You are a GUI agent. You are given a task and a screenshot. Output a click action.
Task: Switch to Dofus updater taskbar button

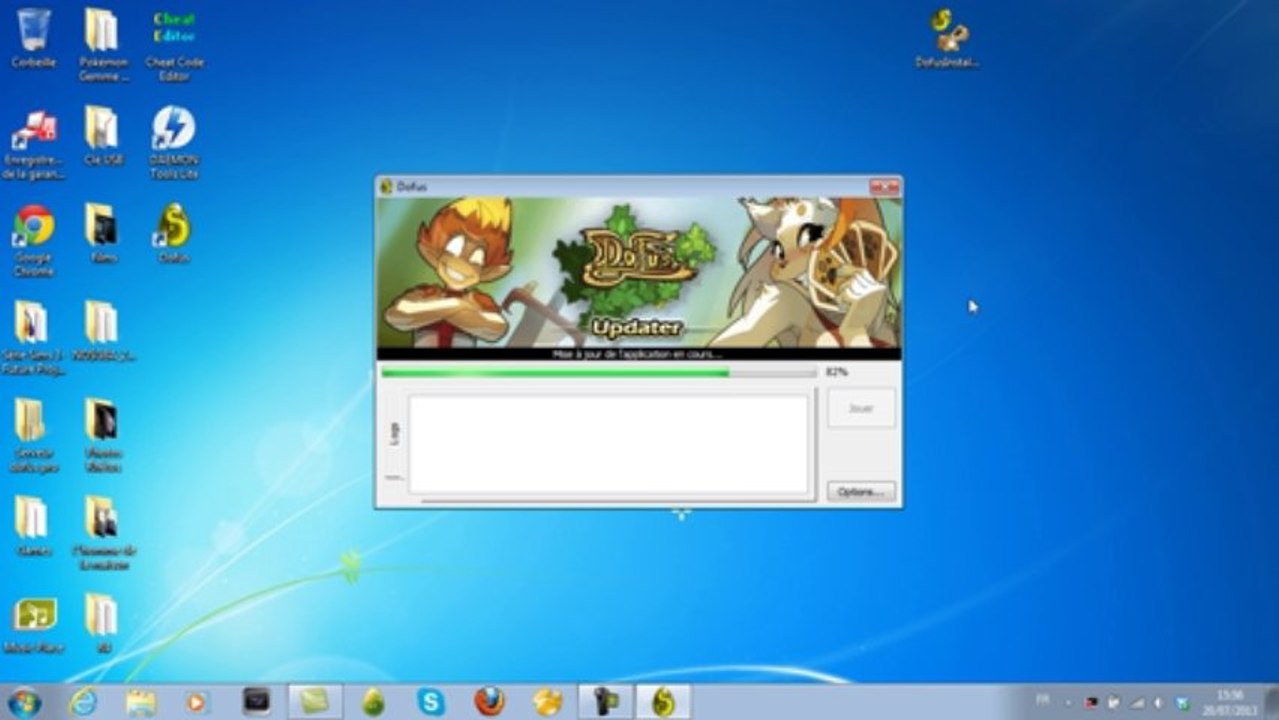point(663,702)
